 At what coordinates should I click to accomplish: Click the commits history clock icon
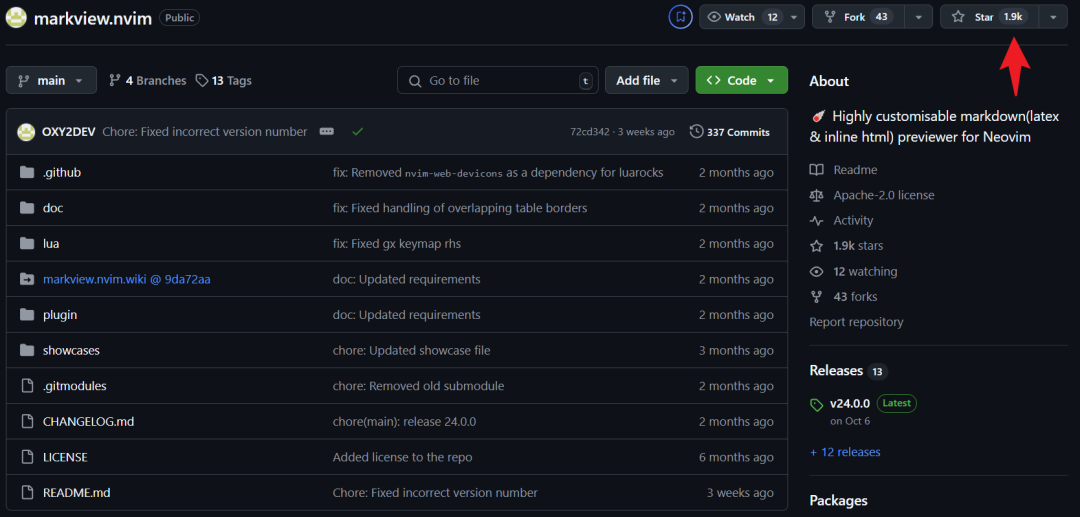[696, 131]
